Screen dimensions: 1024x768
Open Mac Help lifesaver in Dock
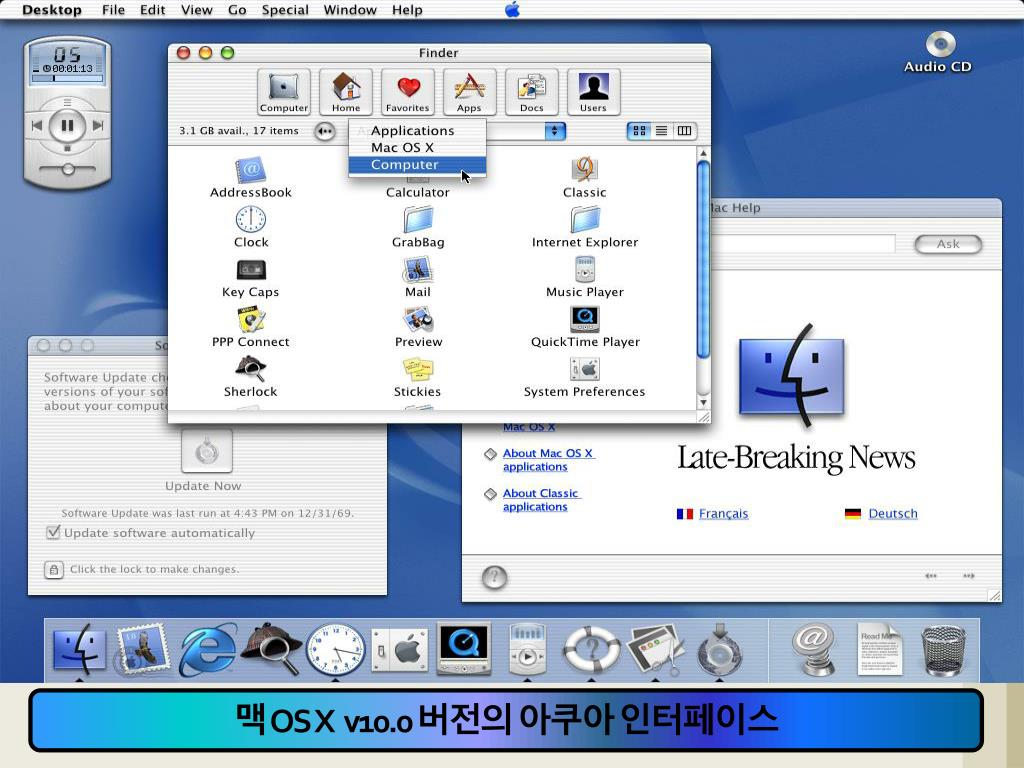tap(592, 649)
